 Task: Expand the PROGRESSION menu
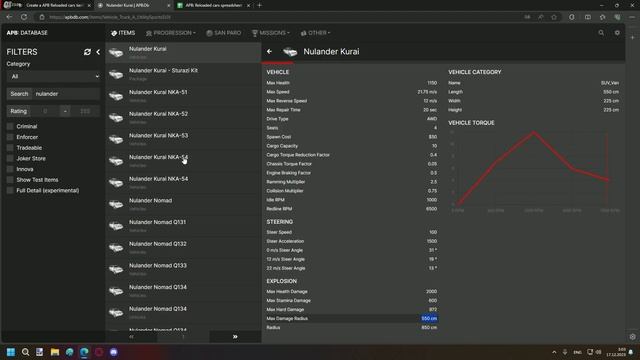click(x=171, y=33)
